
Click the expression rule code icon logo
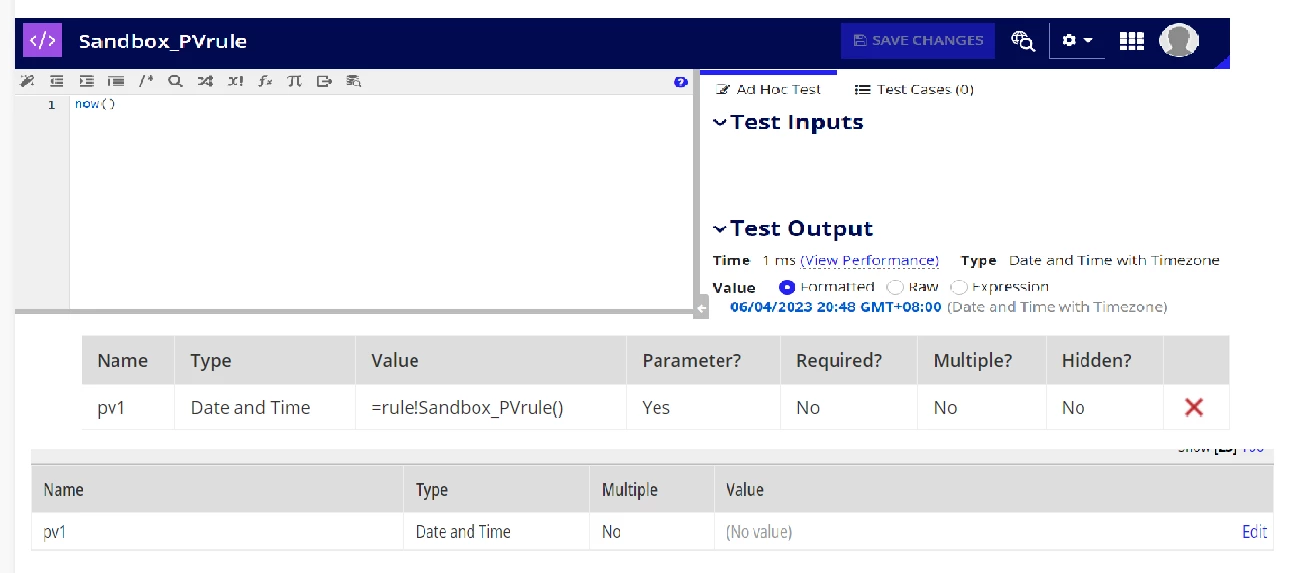pos(43,41)
